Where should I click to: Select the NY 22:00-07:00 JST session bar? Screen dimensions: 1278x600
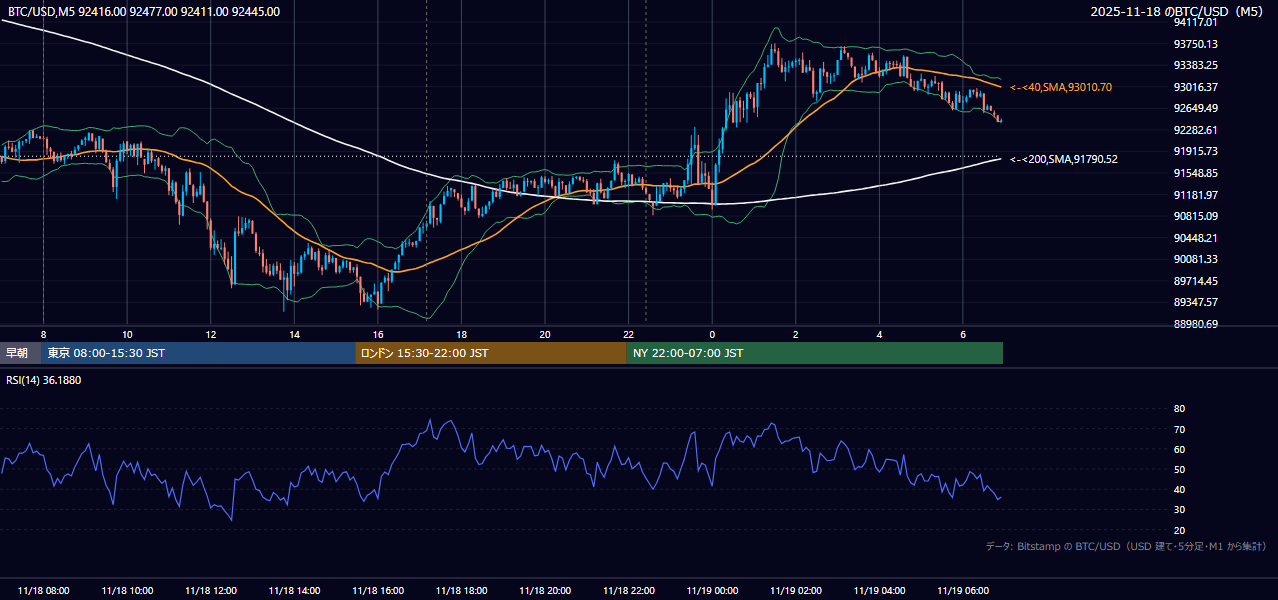click(x=815, y=353)
